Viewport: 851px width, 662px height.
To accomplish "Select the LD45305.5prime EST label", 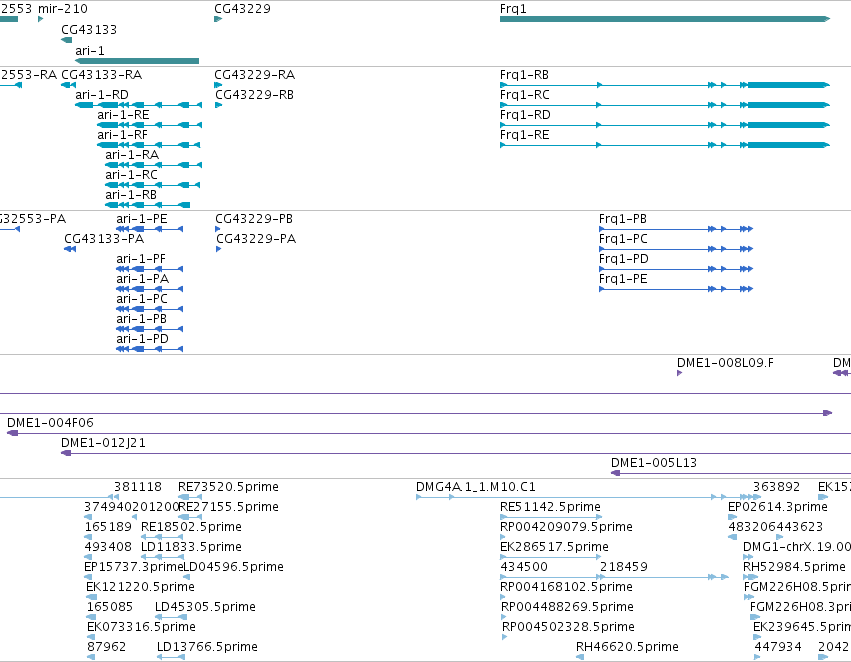I will click(205, 608).
